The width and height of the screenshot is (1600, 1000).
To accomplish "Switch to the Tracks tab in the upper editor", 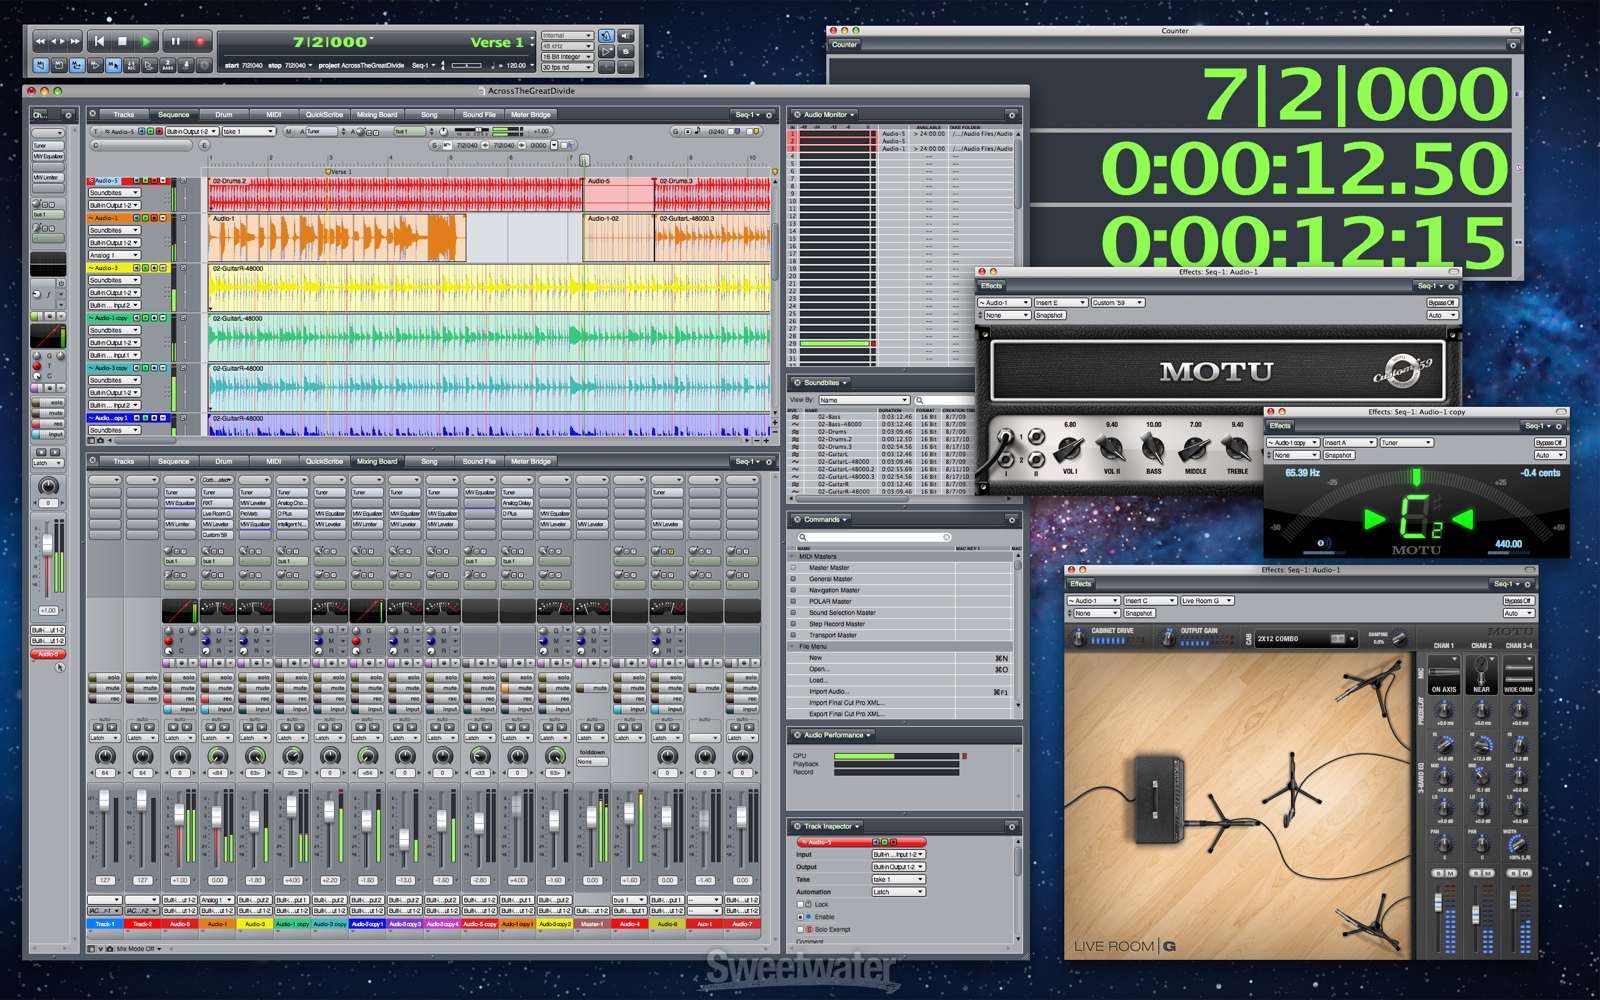I will 124,114.
